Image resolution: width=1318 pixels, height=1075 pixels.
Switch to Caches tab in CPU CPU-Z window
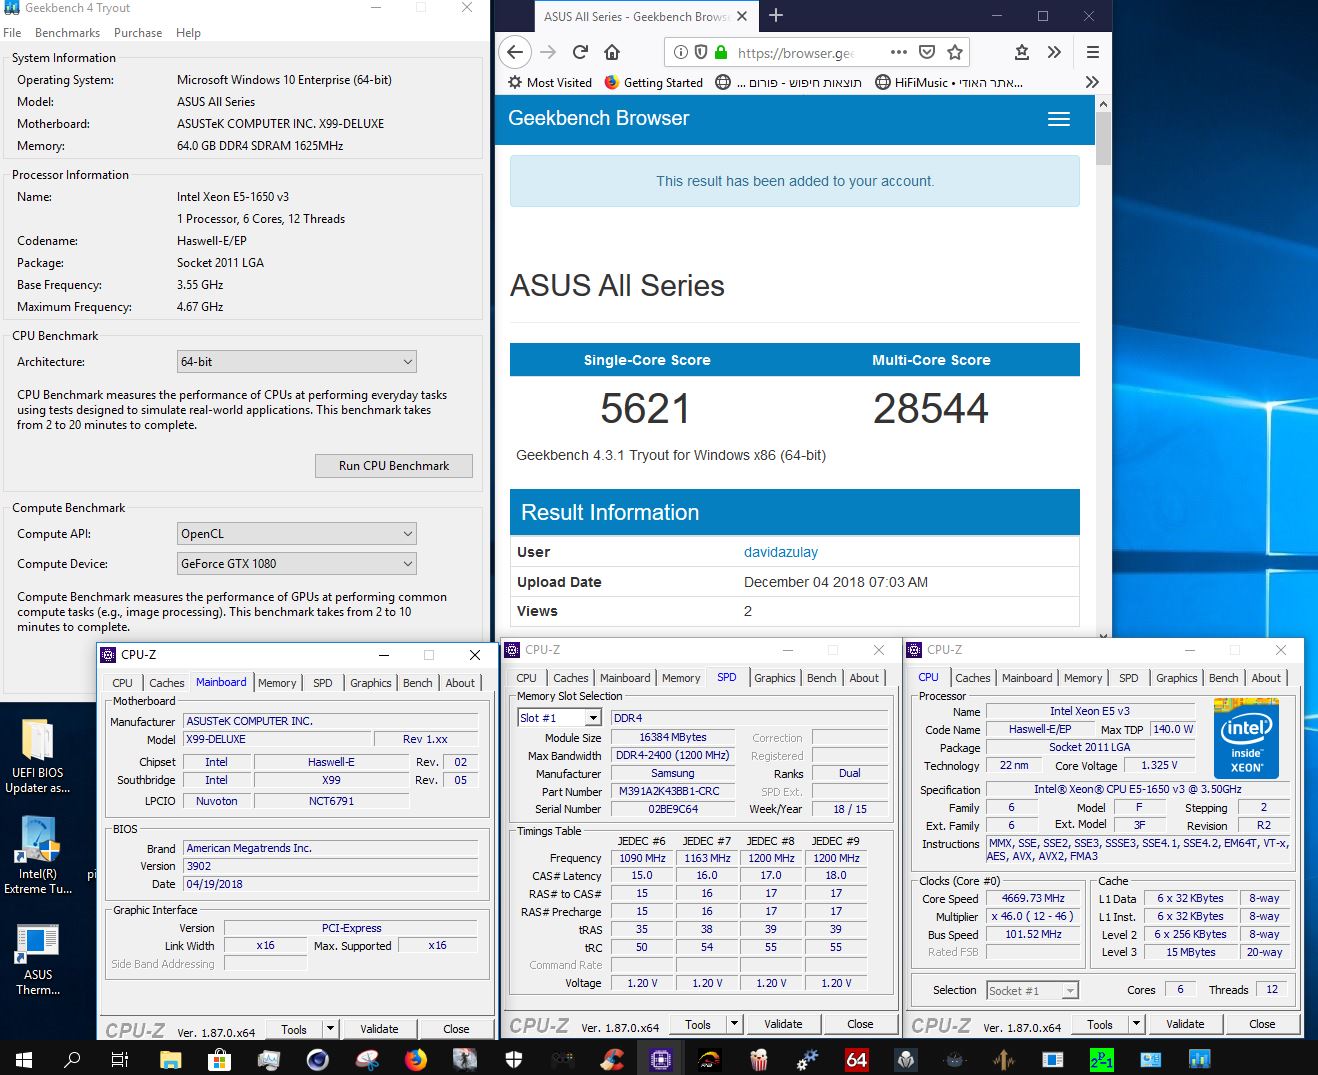[972, 678]
